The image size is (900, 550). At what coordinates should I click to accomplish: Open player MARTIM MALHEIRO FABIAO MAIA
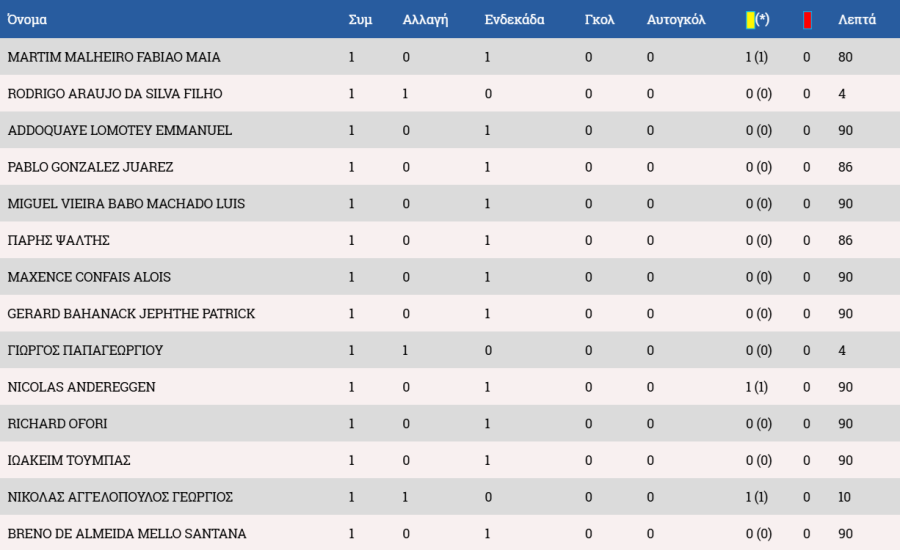(114, 57)
